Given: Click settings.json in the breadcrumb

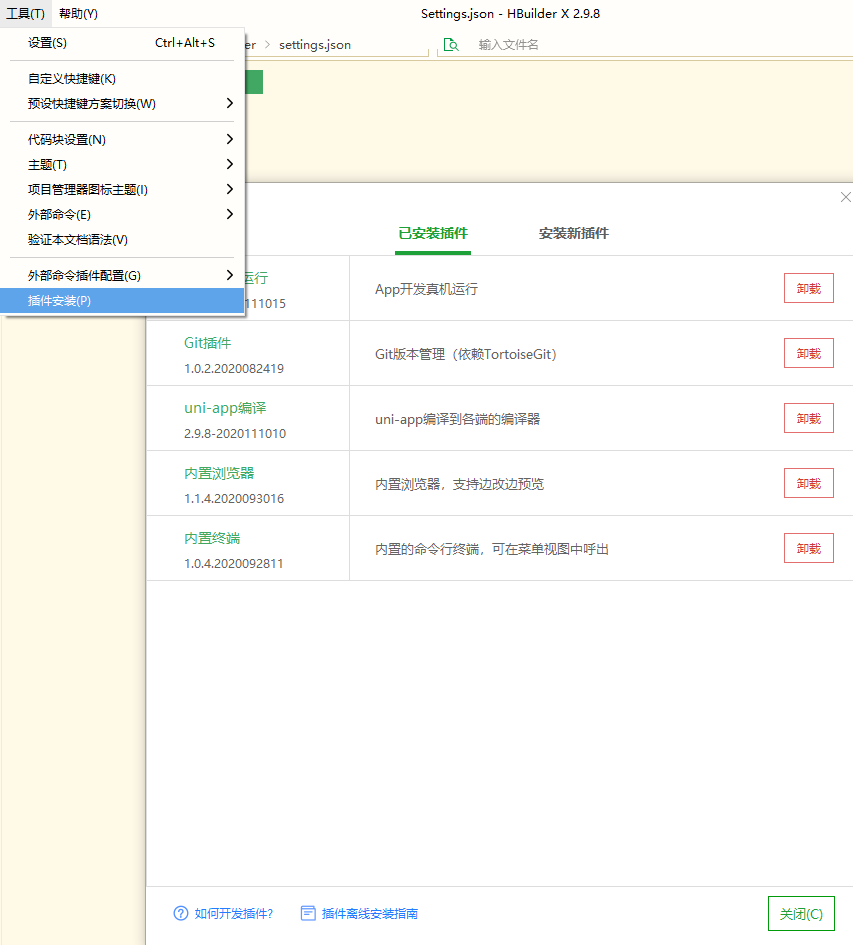Looking at the screenshot, I should (315, 45).
